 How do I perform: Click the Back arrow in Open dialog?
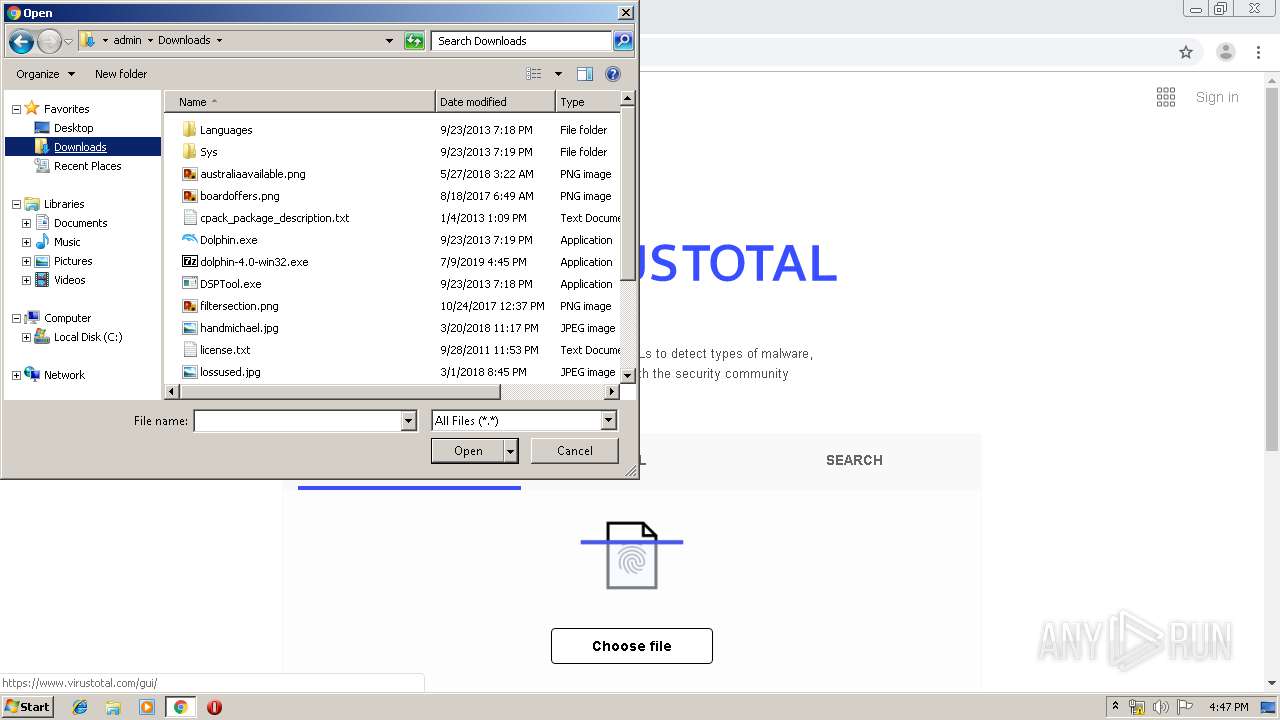click(20, 41)
